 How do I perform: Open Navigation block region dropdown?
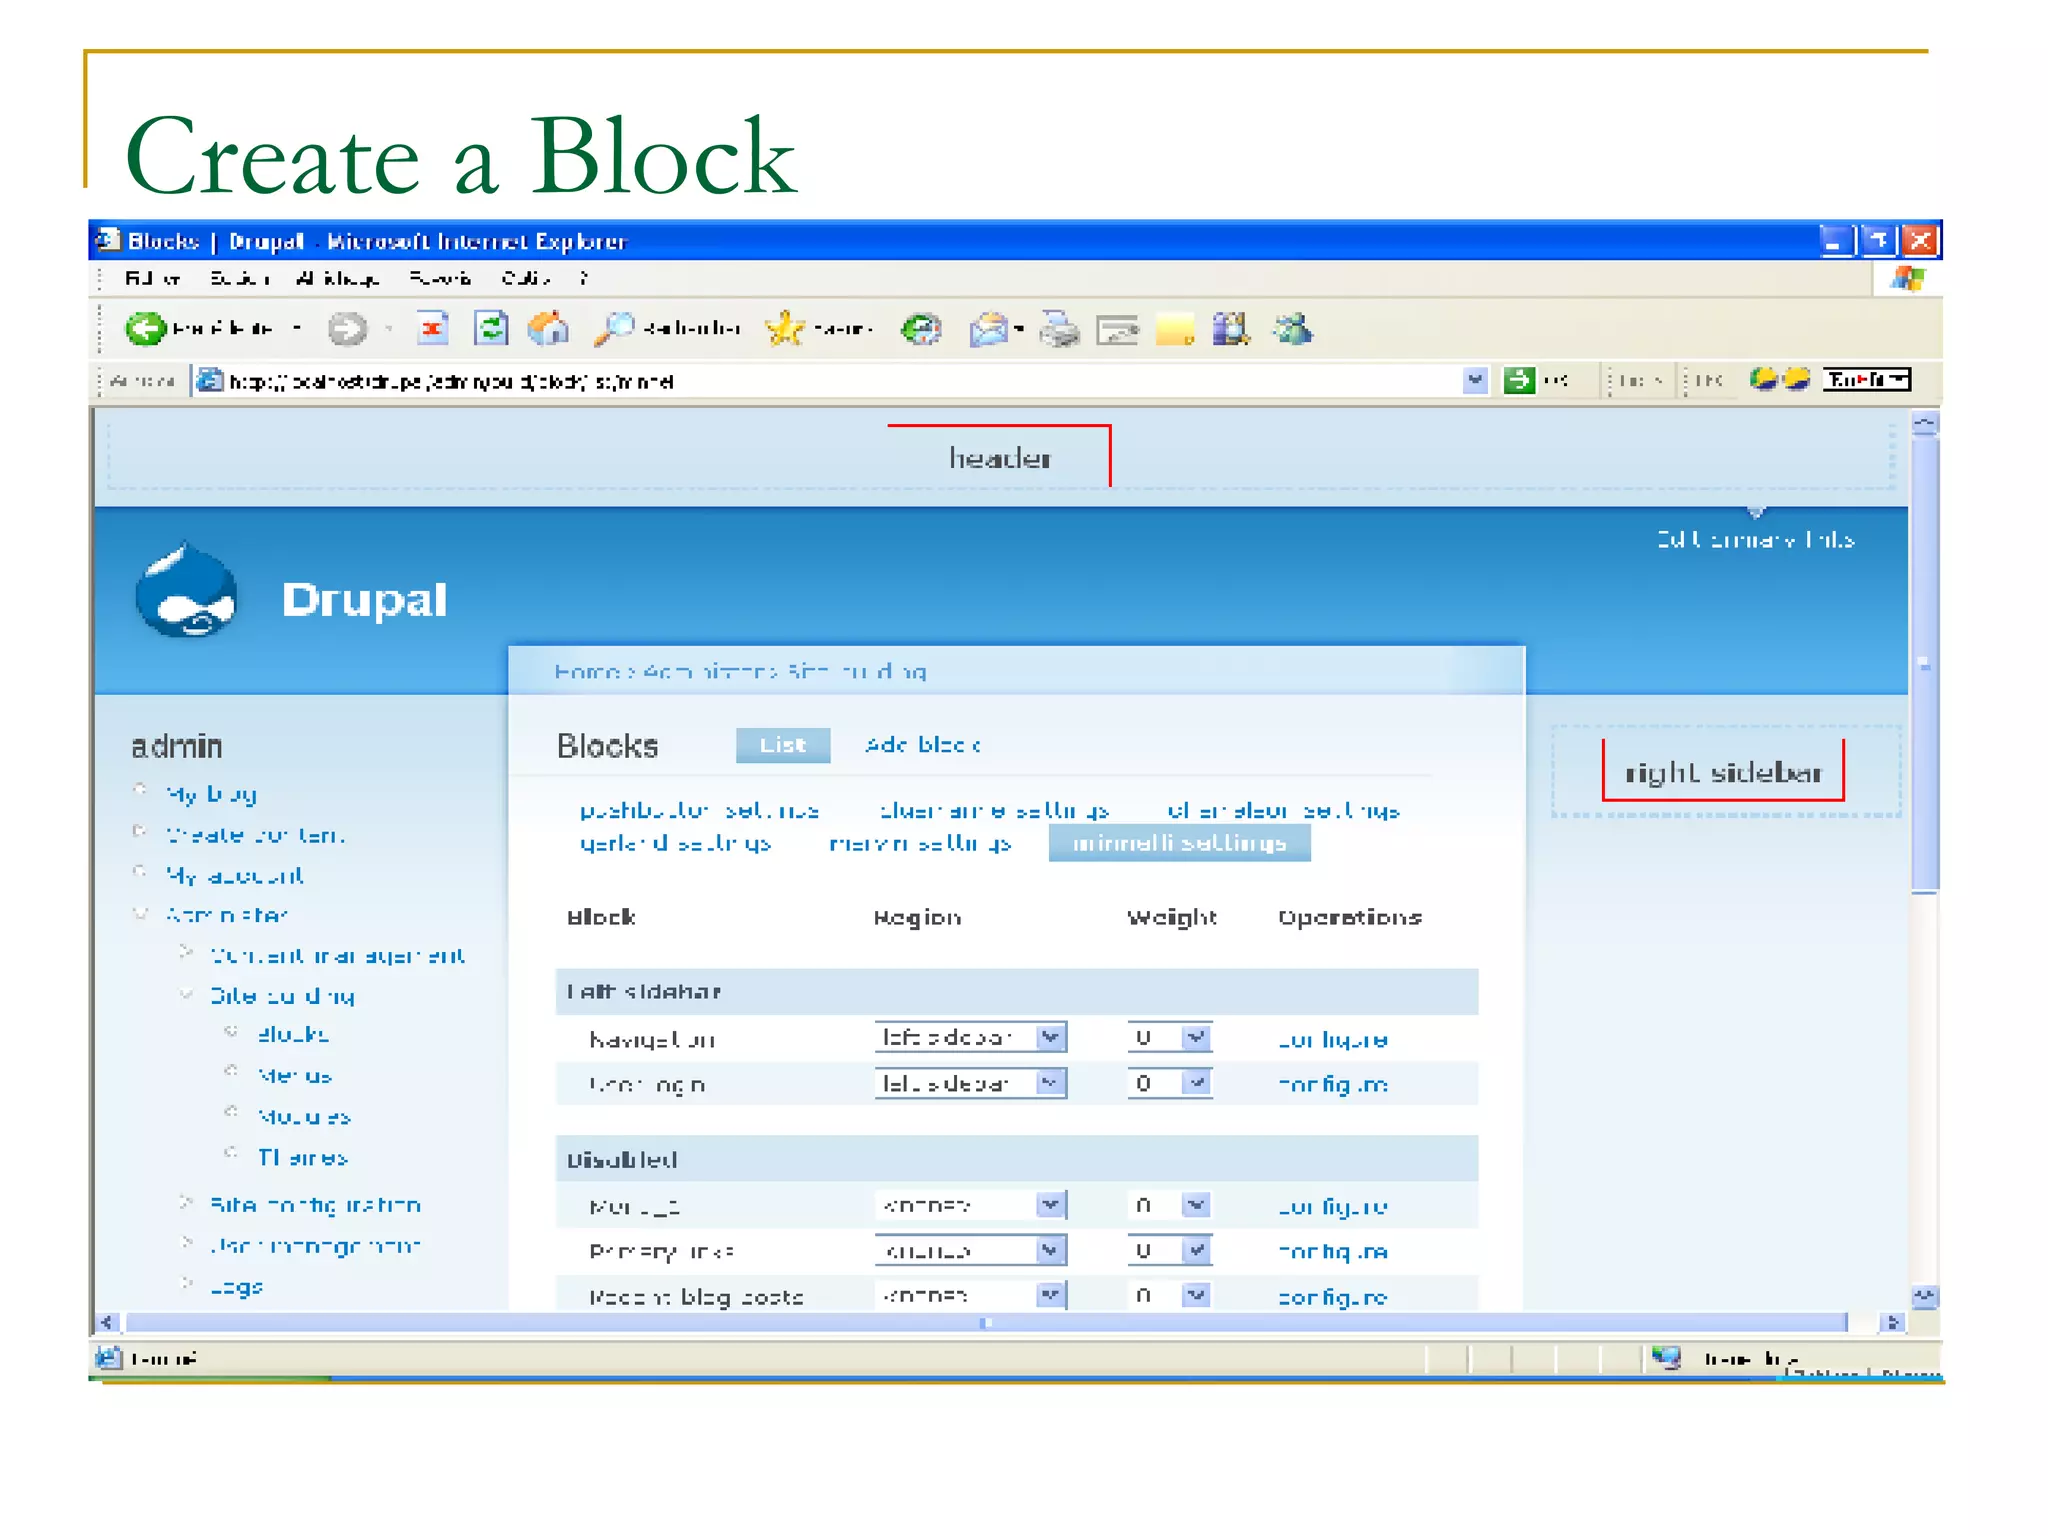click(x=1050, y=1037)
